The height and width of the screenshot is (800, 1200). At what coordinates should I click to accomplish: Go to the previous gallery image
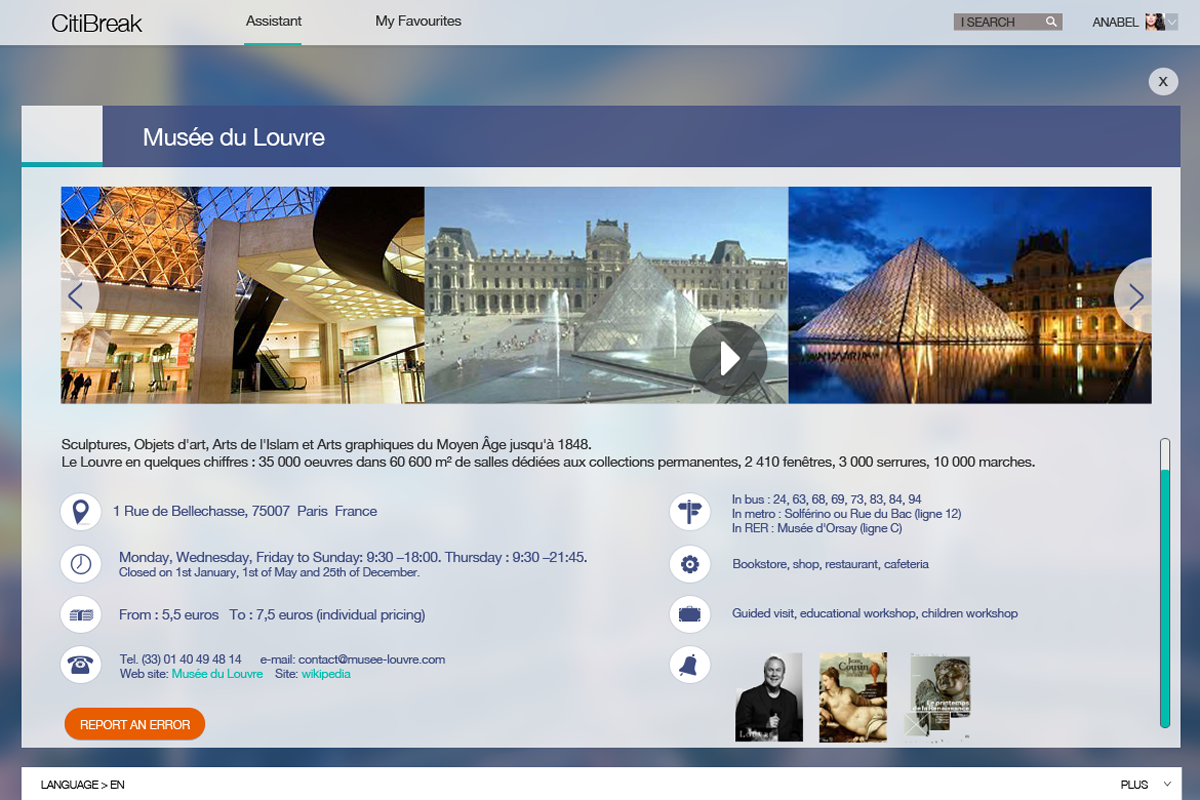click(x=77, y=295)
